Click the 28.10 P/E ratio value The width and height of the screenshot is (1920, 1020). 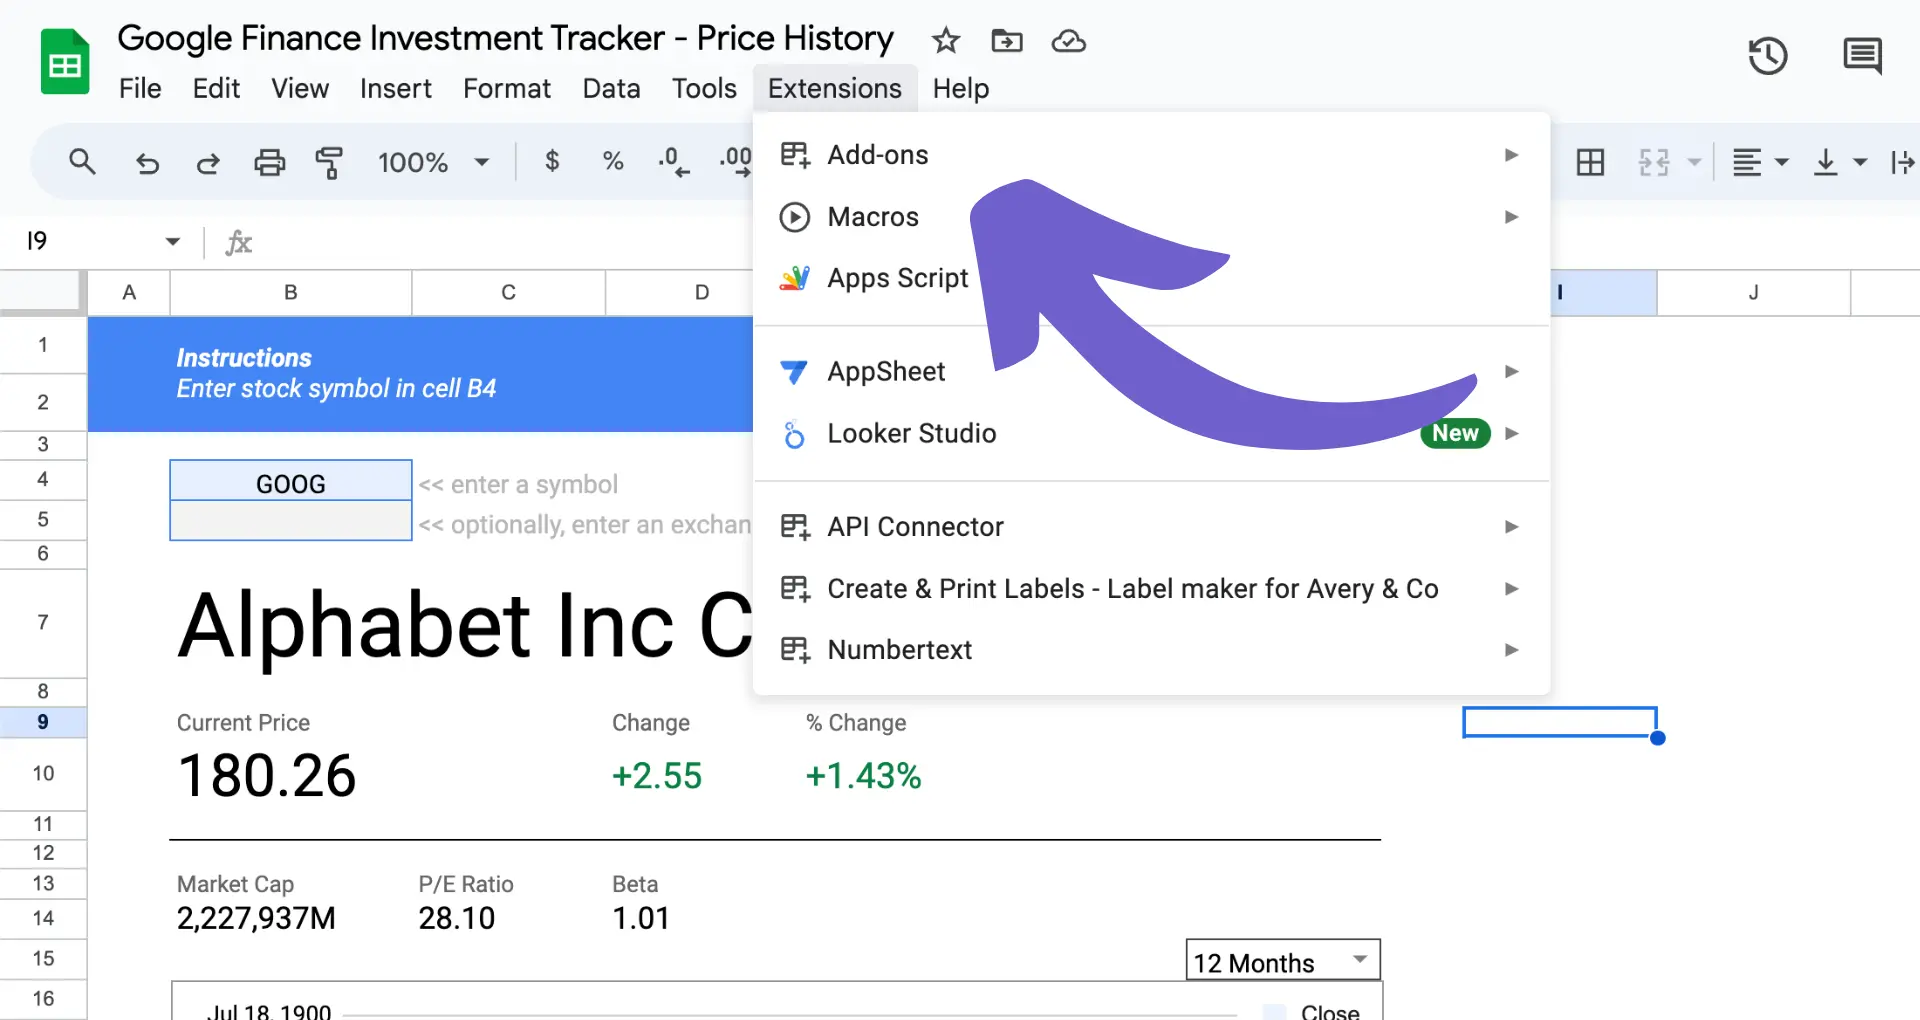click(457, 918)
